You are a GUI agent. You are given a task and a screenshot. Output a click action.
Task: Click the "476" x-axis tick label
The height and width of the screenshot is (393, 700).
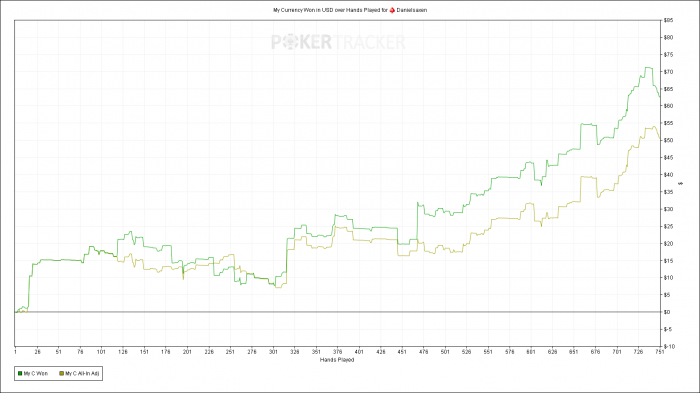pyautogui.click(x=424, y=352)
